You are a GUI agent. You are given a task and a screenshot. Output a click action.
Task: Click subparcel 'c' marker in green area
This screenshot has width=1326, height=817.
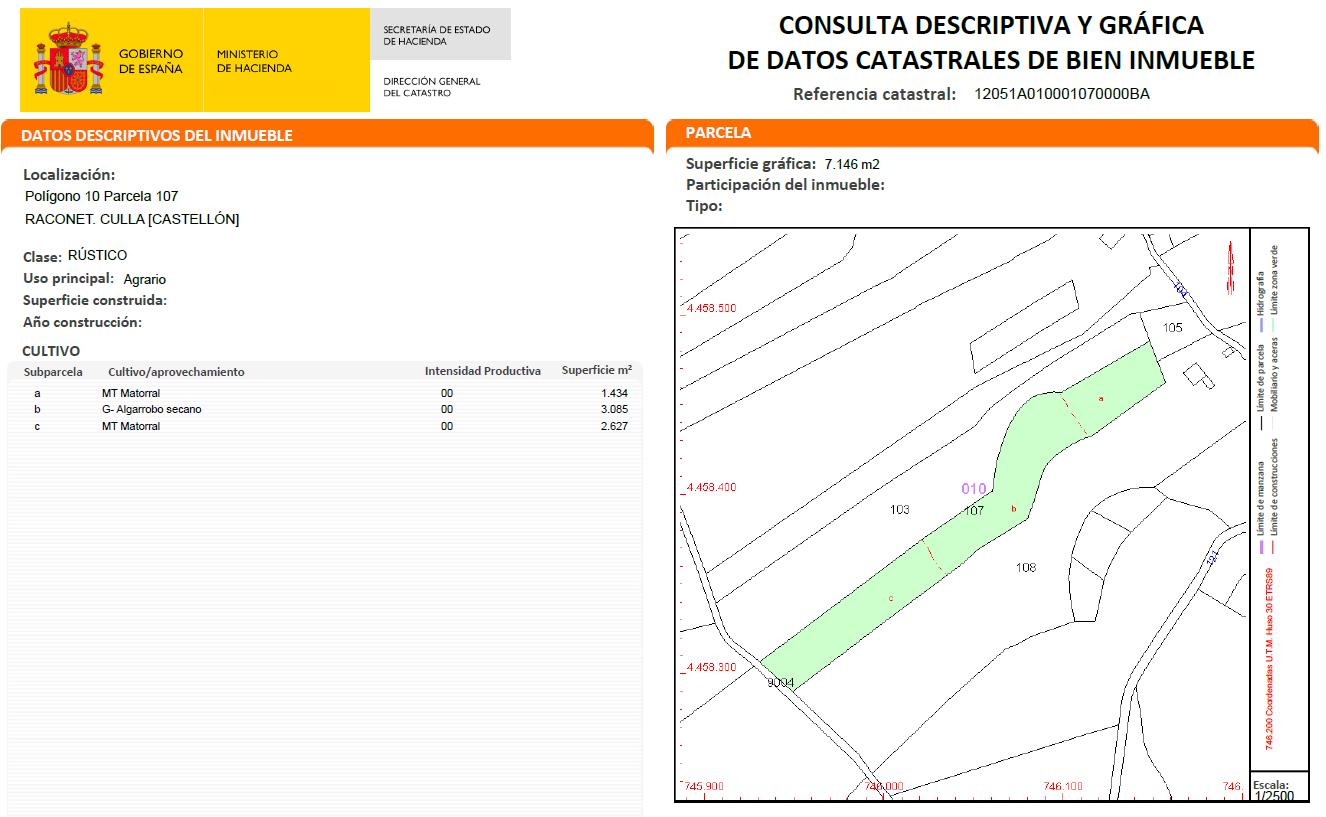[891, 598]
